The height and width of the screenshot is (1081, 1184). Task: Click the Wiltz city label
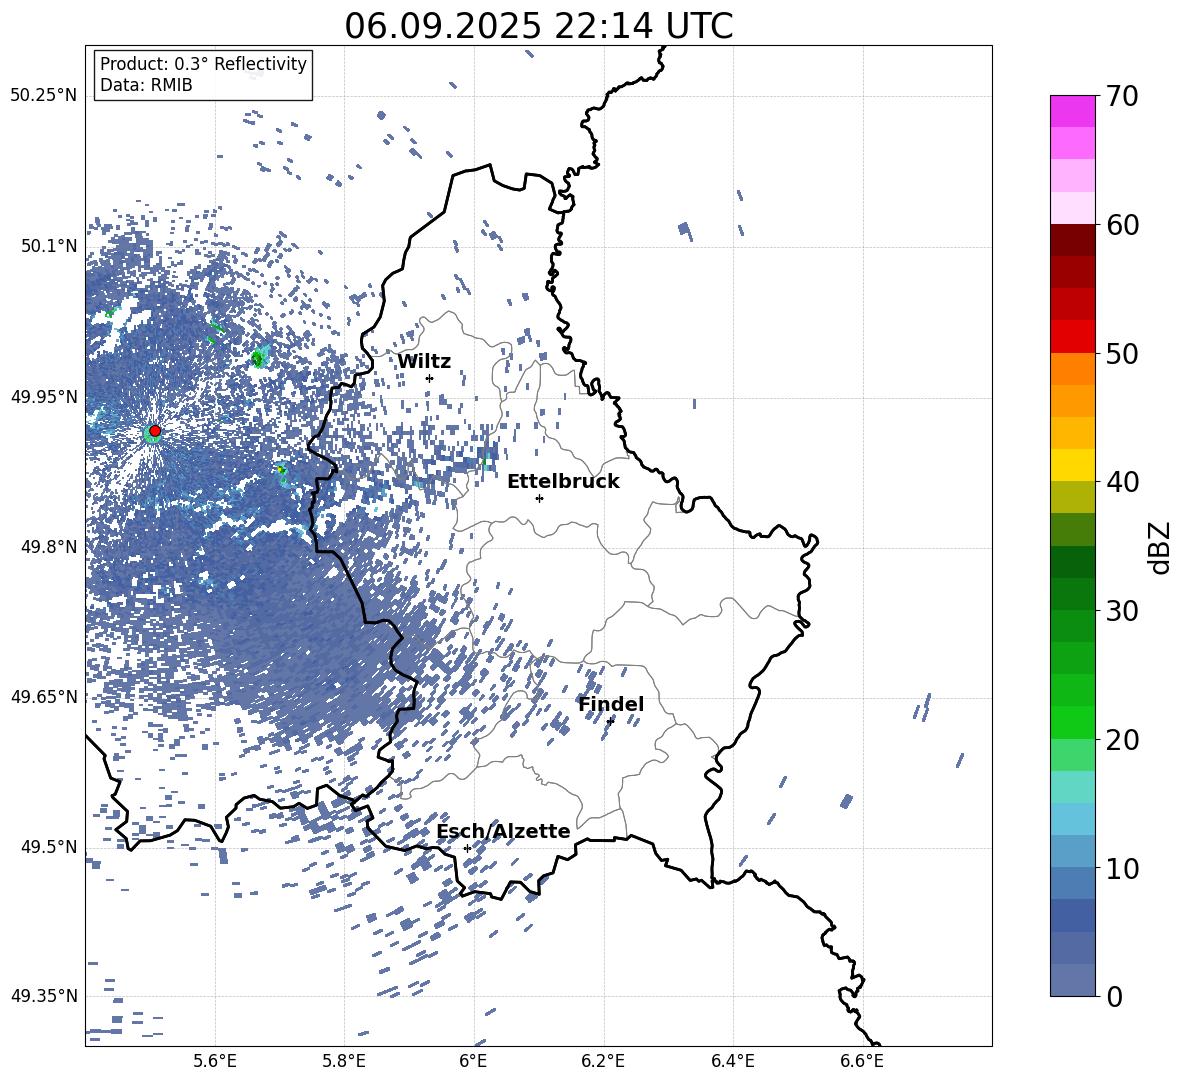[x=424, y=361]
